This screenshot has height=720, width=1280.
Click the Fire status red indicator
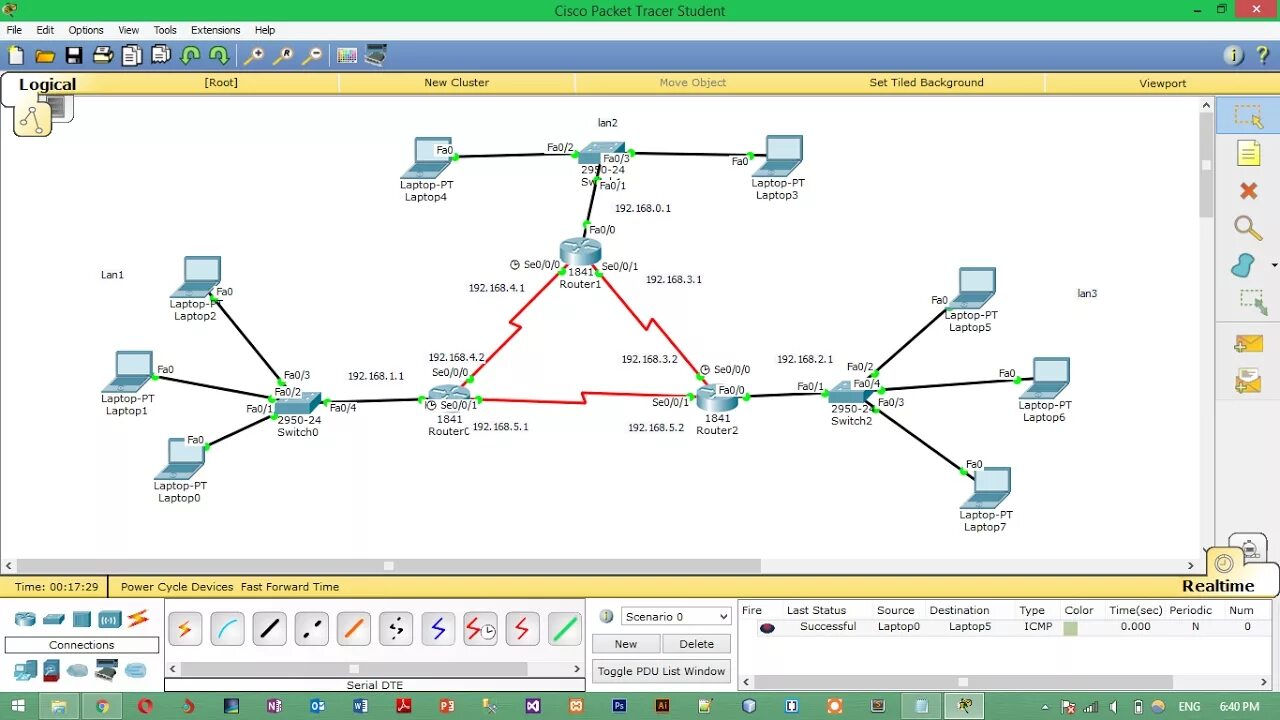click(x=767, y=628)
